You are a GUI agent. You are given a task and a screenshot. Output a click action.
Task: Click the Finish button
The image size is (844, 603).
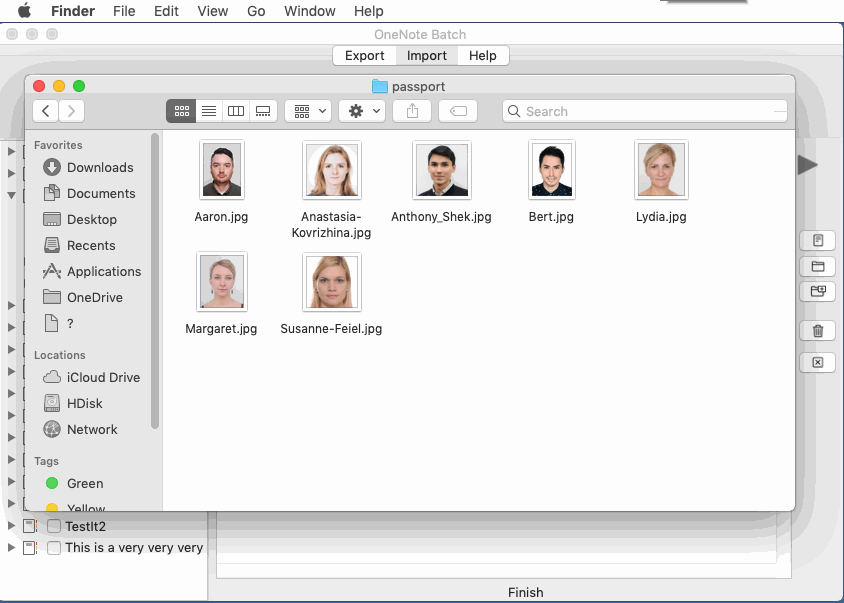coord(525,592)
